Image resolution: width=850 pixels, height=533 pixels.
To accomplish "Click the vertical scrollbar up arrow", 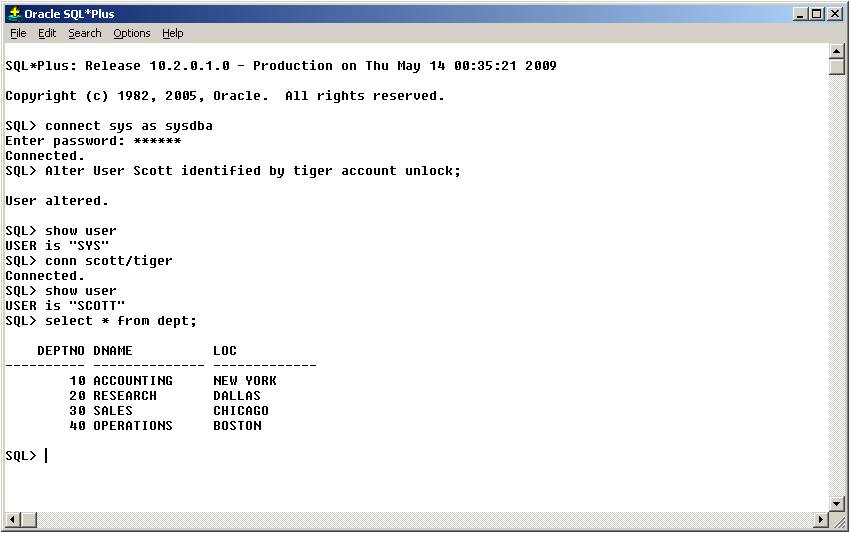I will click(836, 52).
